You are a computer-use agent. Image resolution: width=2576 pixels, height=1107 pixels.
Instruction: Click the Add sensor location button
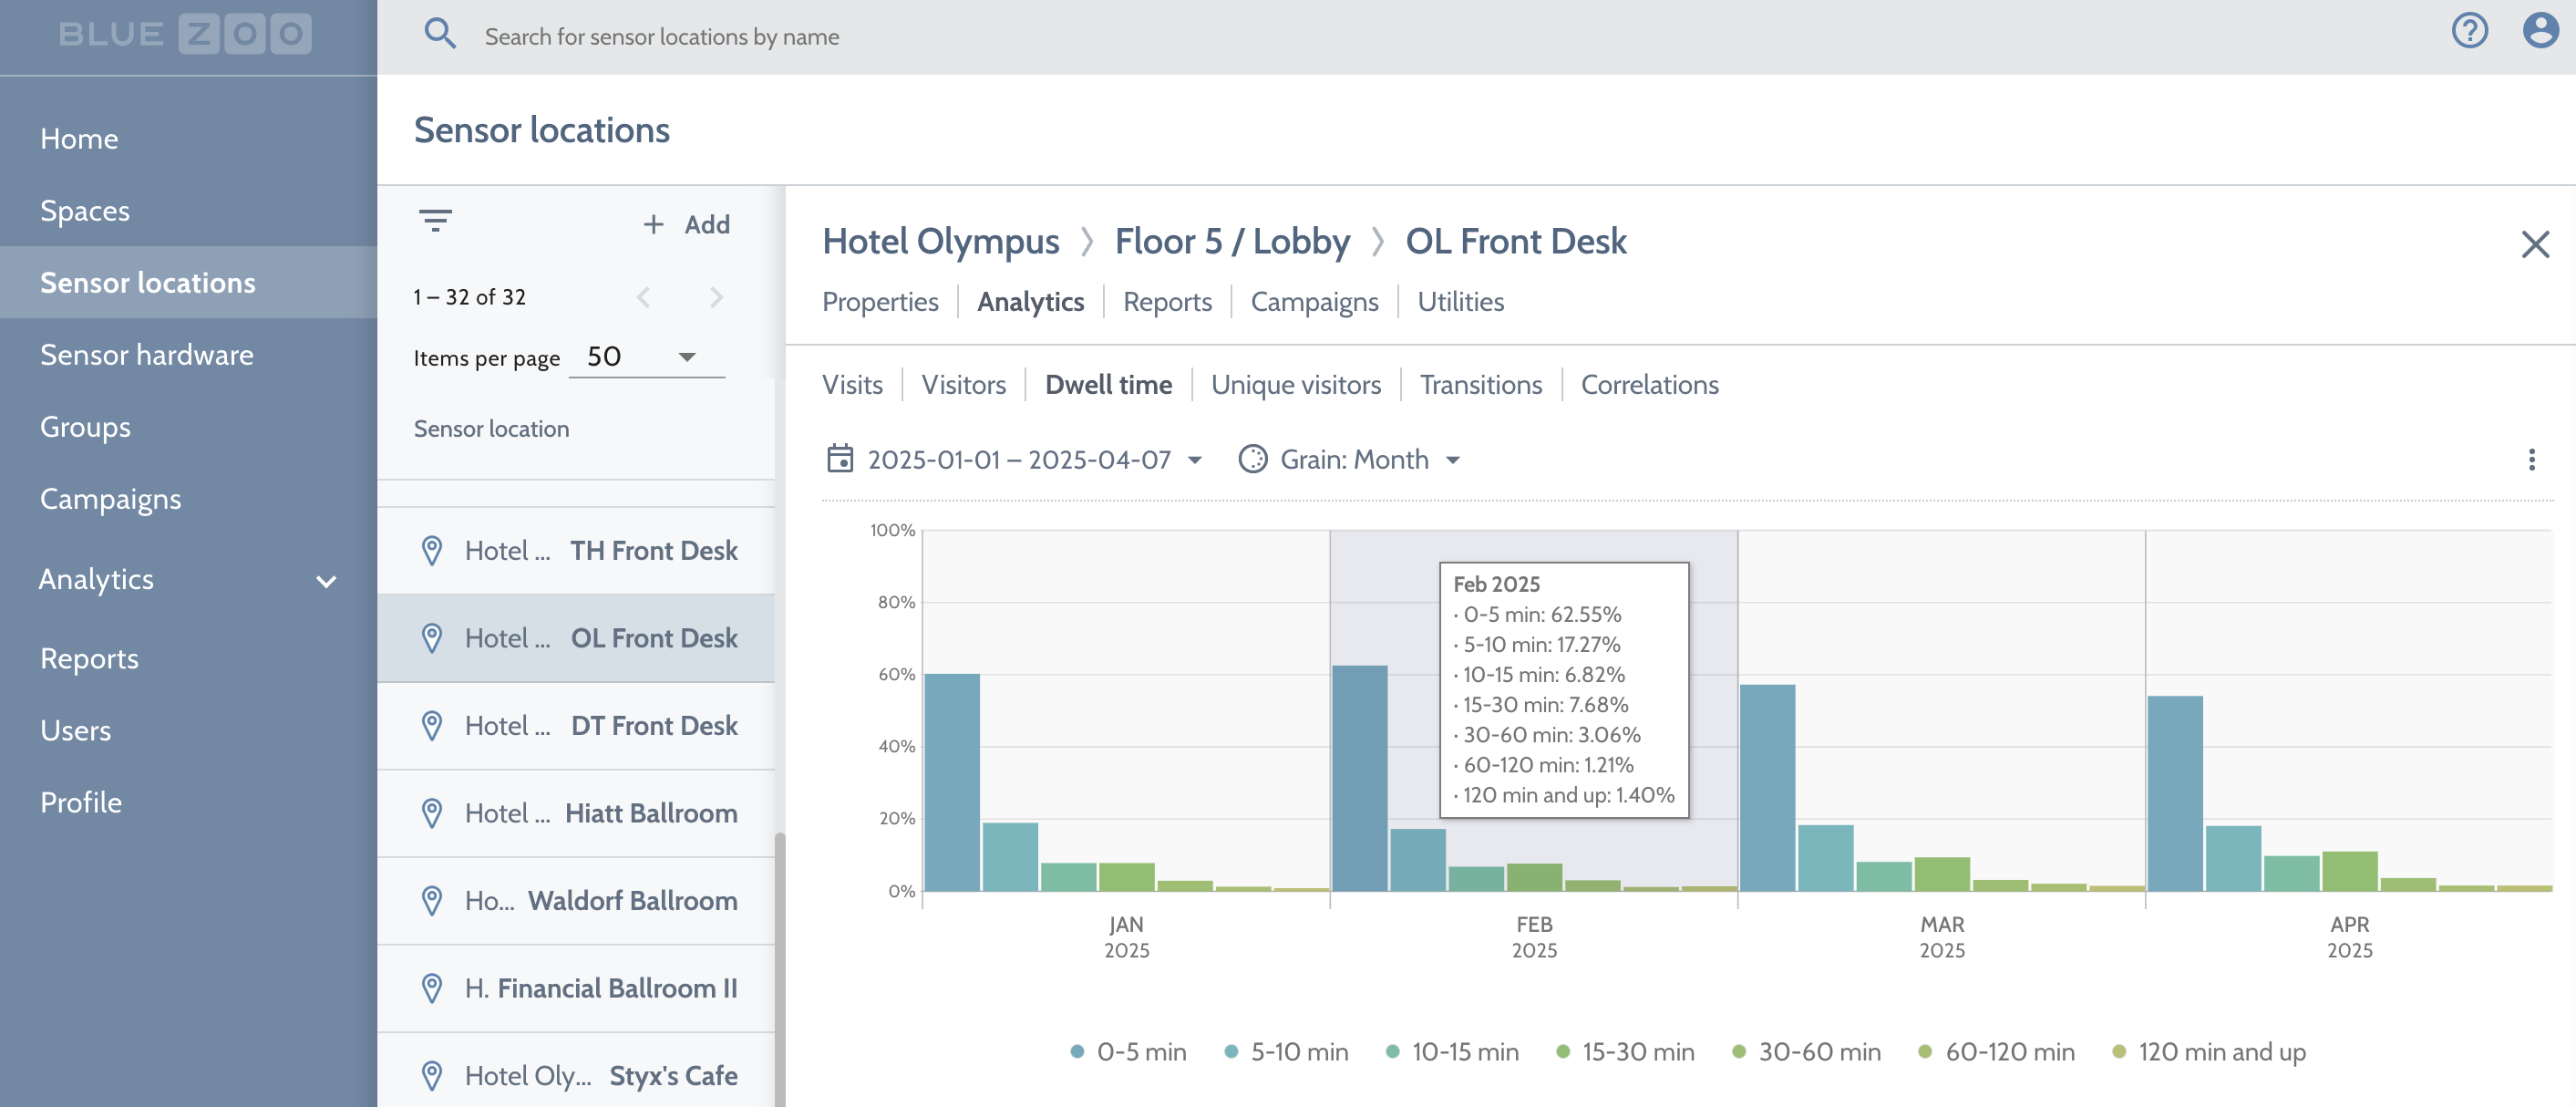coord(686,225)
